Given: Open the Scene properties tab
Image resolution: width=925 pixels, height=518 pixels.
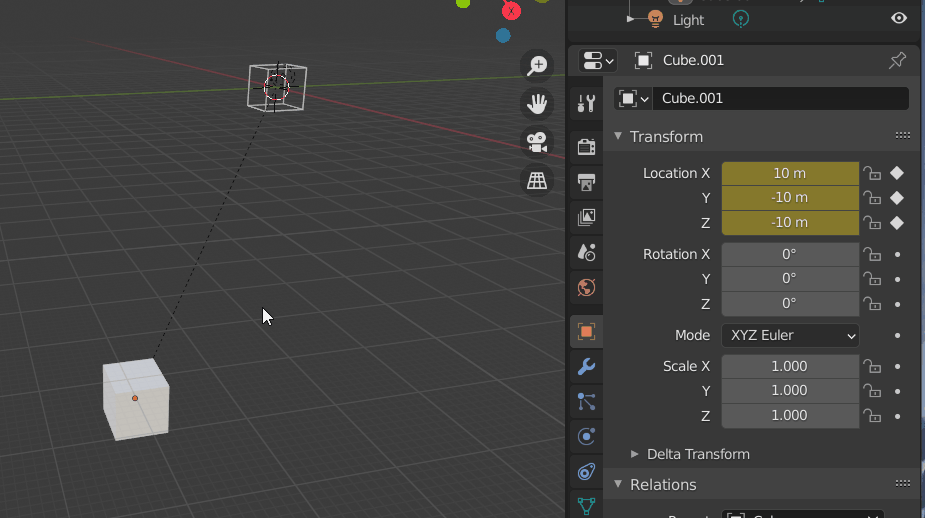Looking at the screenshot, I should 586,253.
